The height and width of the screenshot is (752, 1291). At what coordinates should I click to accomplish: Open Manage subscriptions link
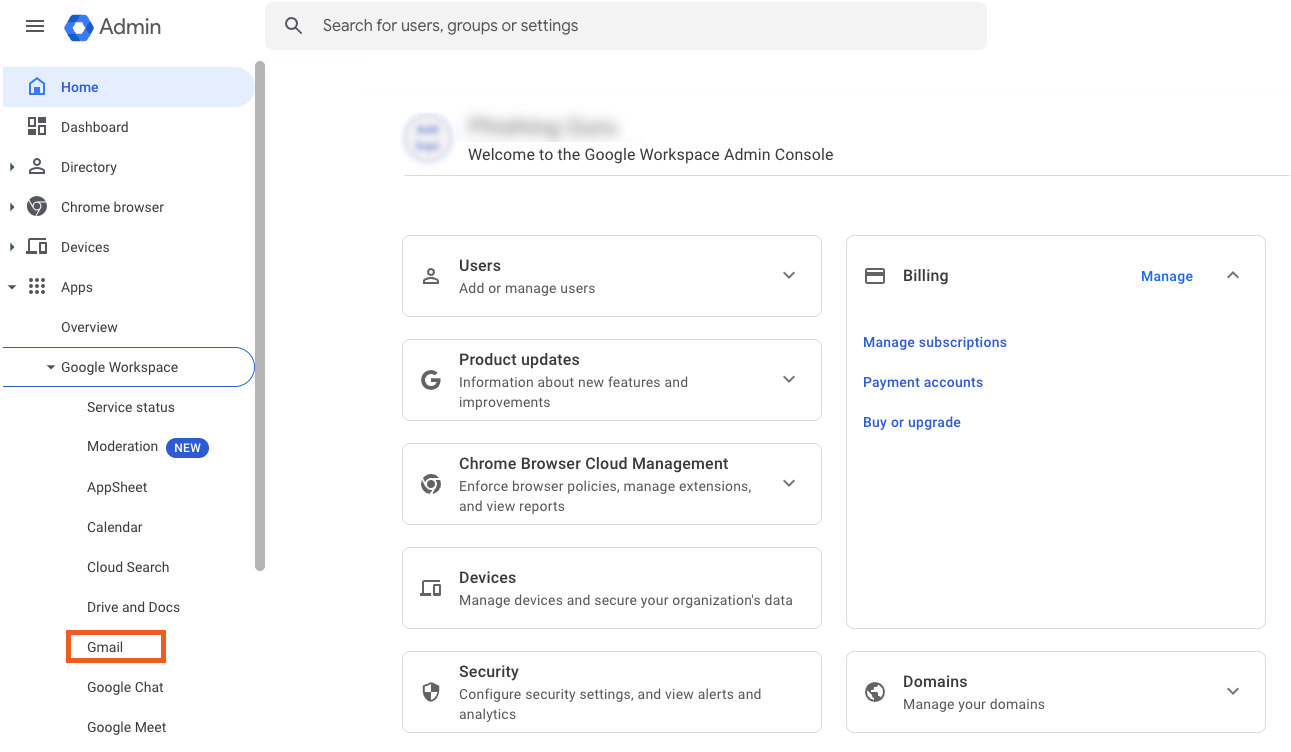pos(935,342)
